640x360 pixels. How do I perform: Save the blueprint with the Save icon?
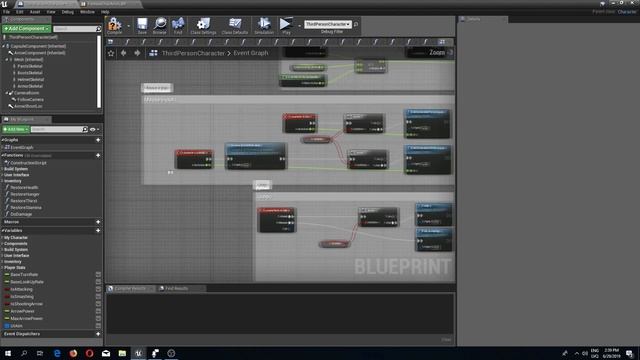pos(142,25)
